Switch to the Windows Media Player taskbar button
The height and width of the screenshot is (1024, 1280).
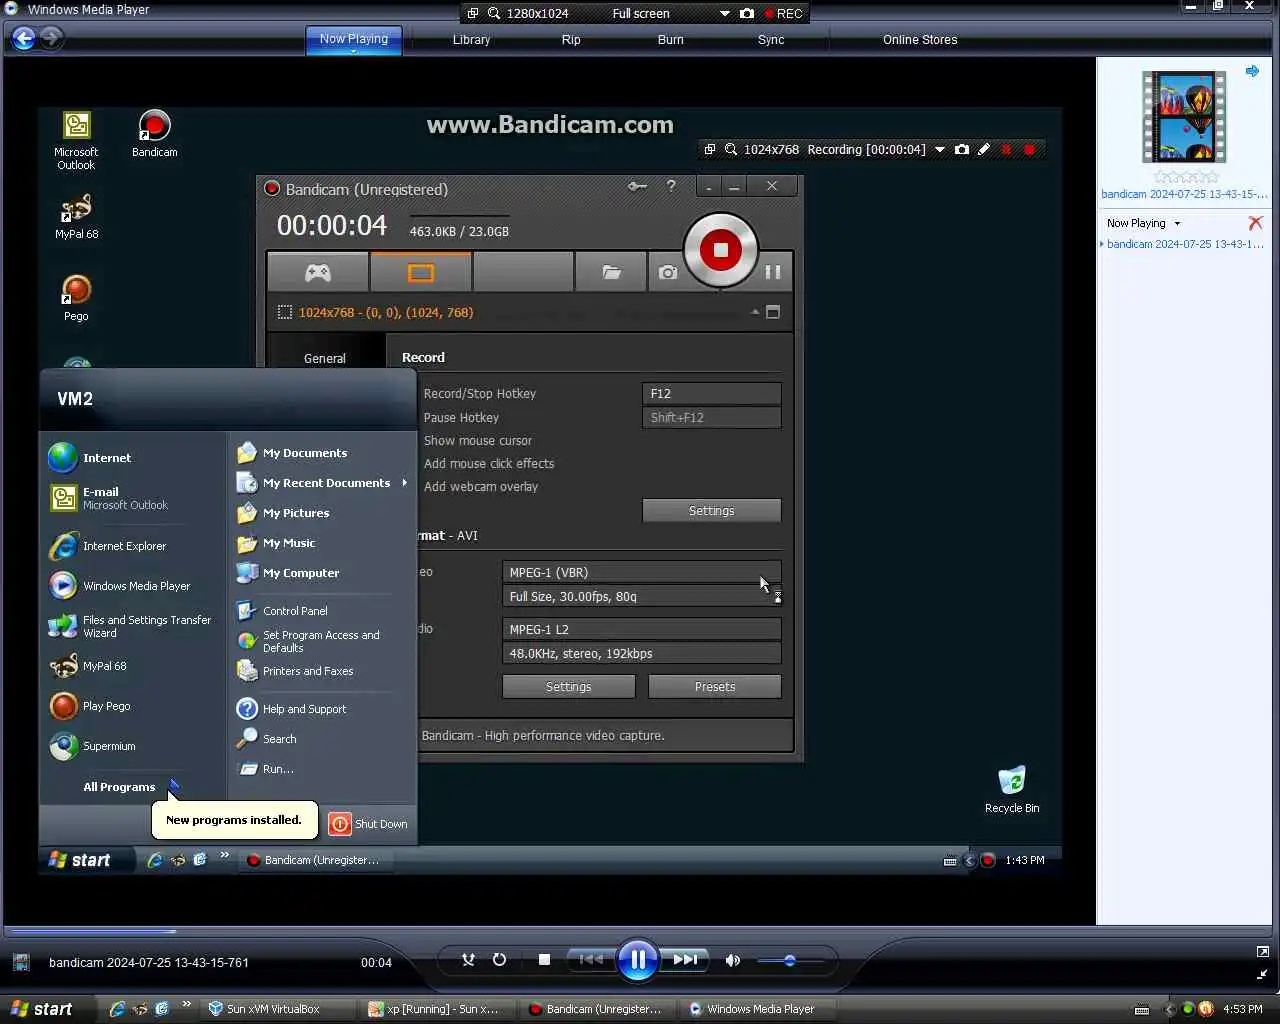pos(757,1009)
